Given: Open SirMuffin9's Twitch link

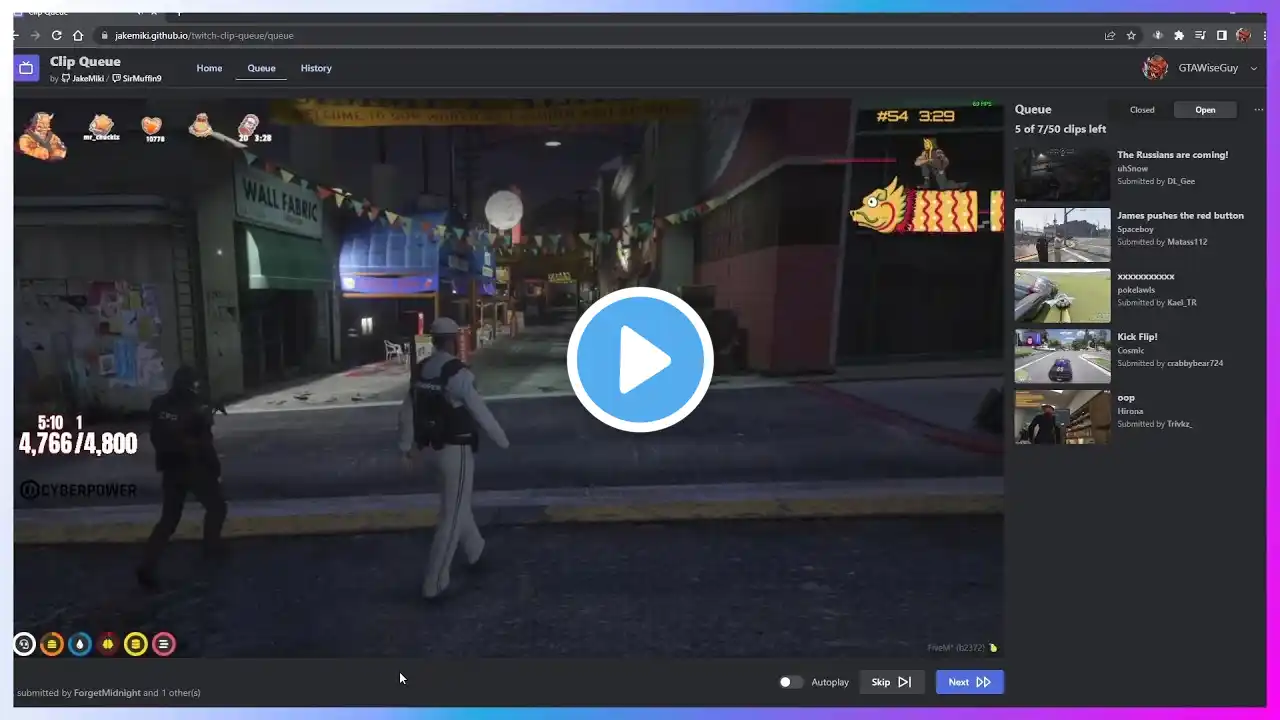Looking at the screenshot, I should [x=137, y=78].
